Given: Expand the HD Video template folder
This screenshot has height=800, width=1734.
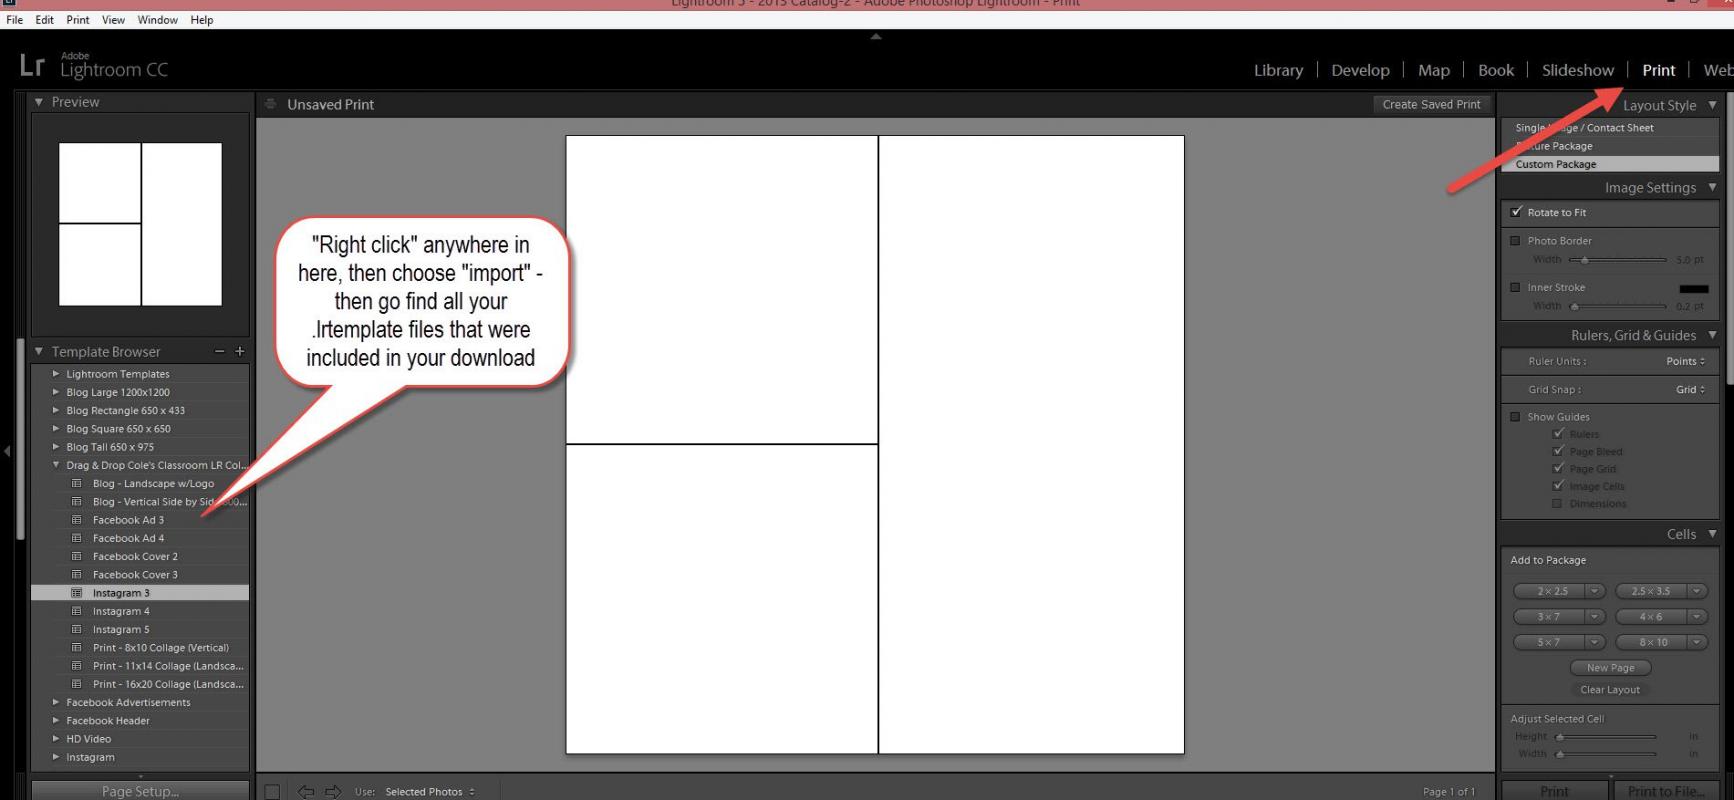Looking at the screenshot, I should (56, 739).
